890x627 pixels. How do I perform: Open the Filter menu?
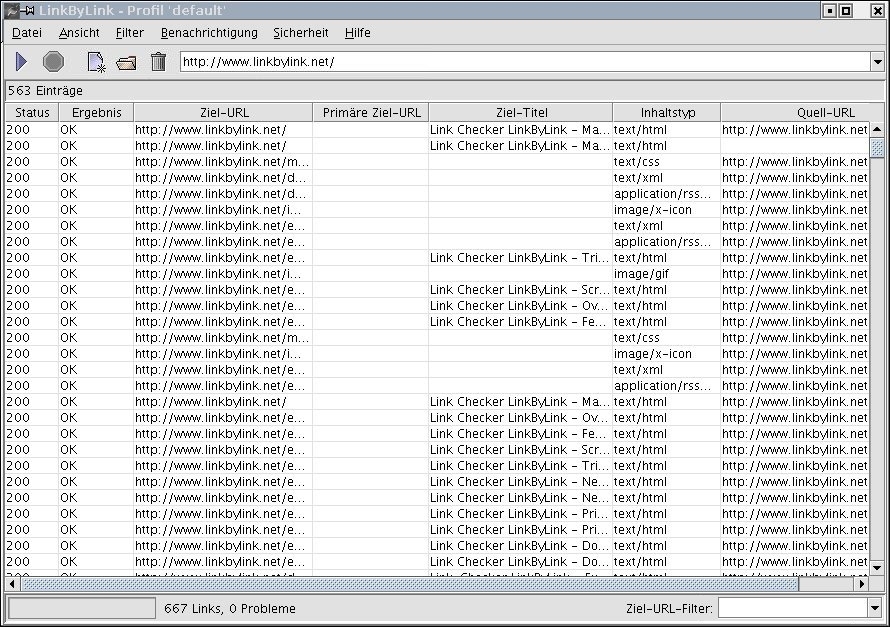pyautogui.click(x=129, y=33)
